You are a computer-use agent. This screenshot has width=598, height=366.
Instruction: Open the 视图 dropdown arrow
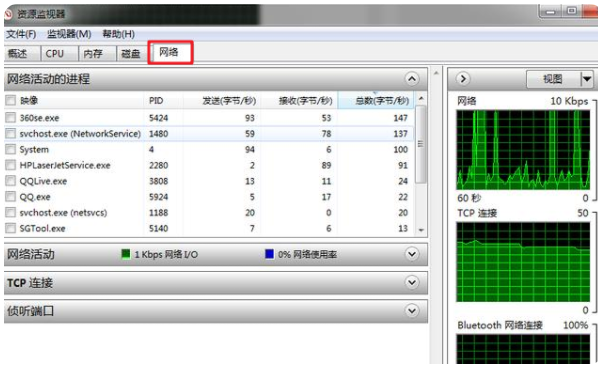[x=587, y=79]
